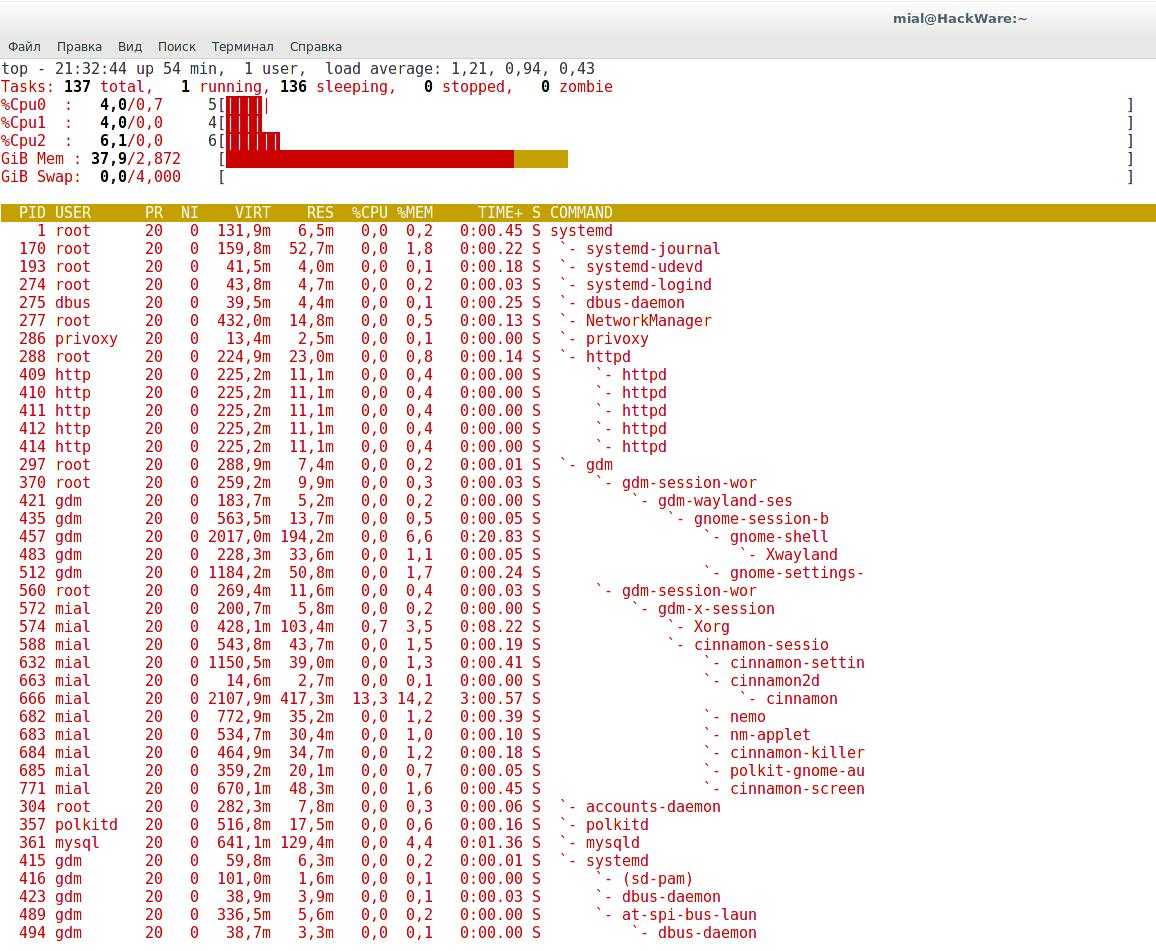1156x951 pixels.
Task: Click the COMMAND column header
Action: [x=581, y=213]
